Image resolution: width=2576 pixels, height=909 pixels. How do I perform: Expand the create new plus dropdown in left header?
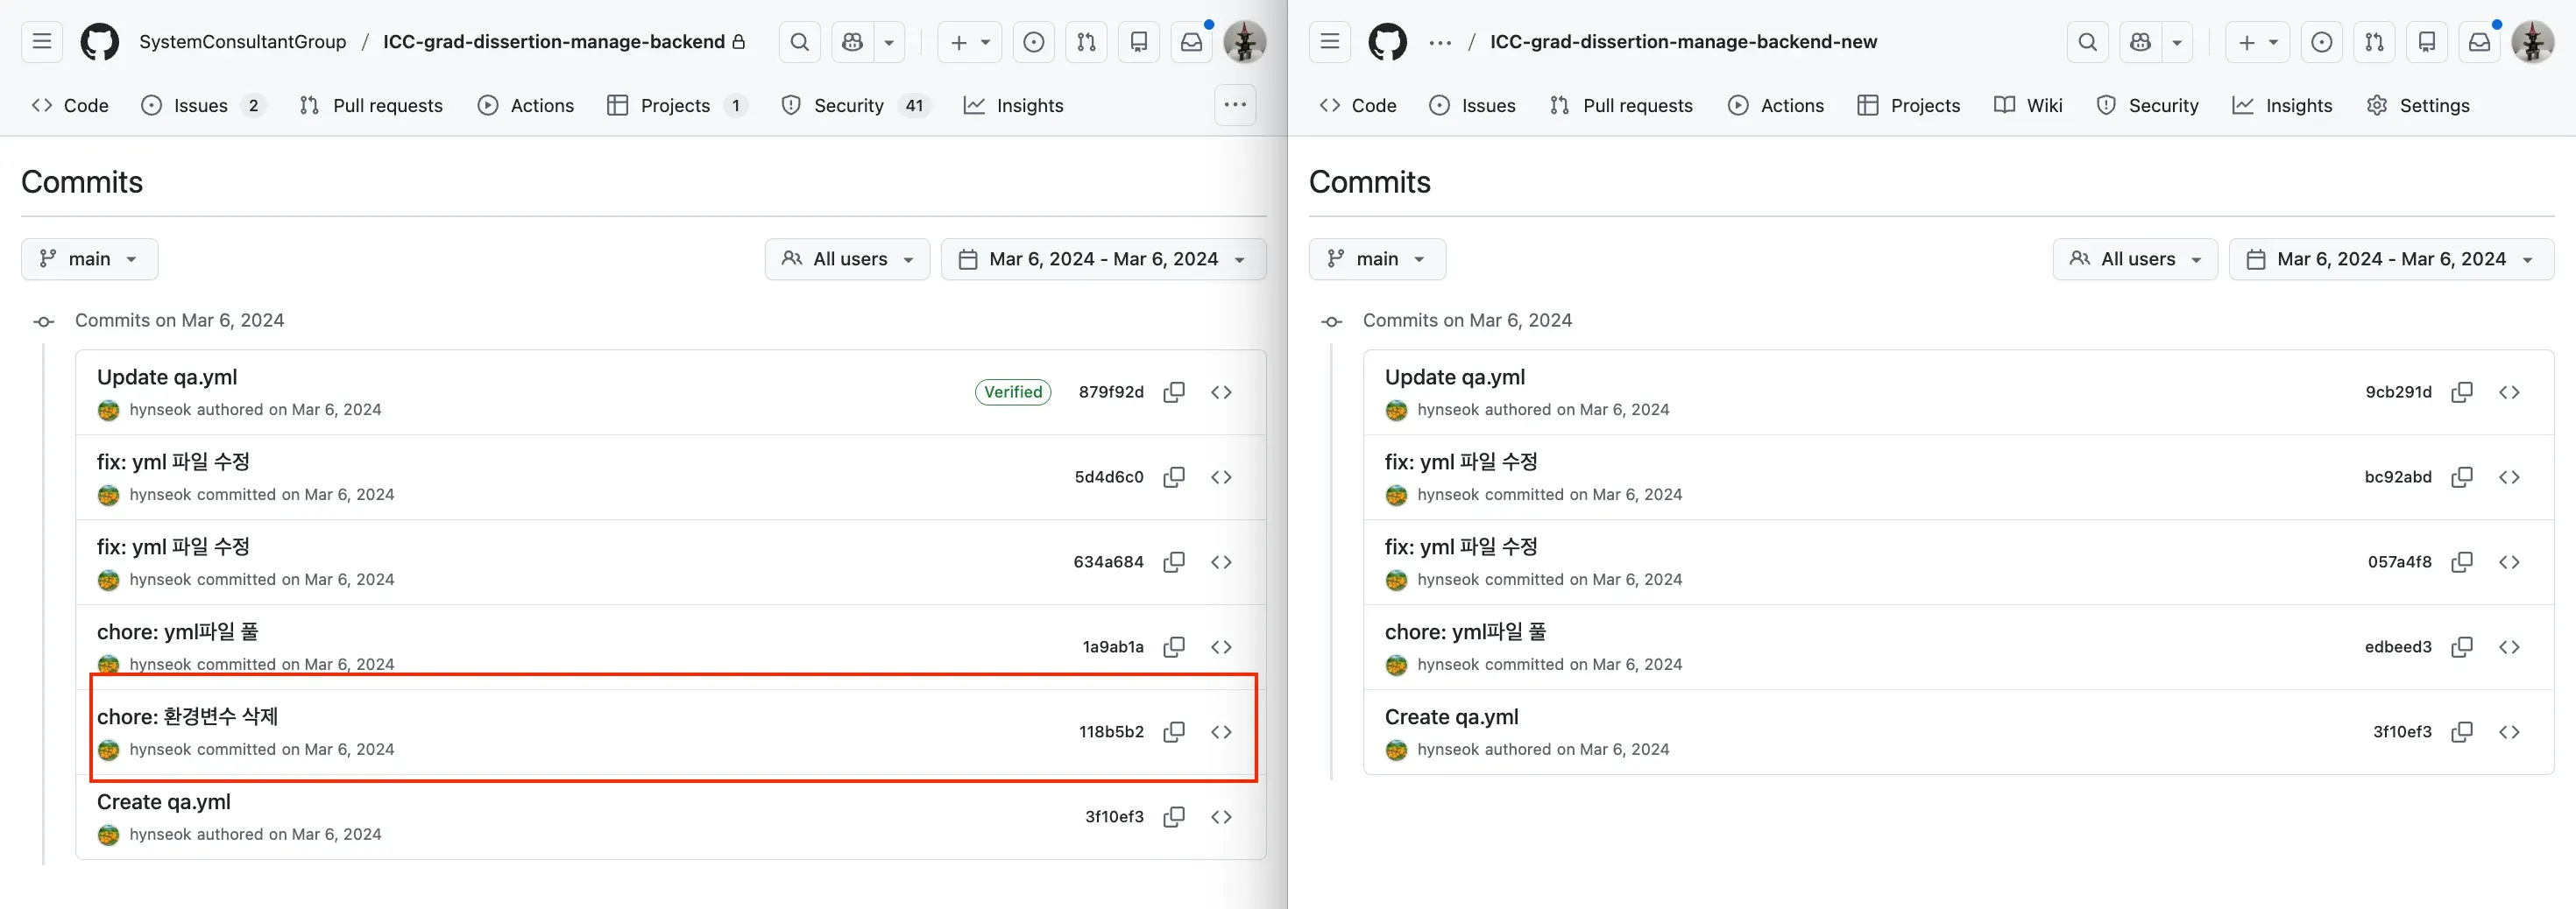[970, 42]
